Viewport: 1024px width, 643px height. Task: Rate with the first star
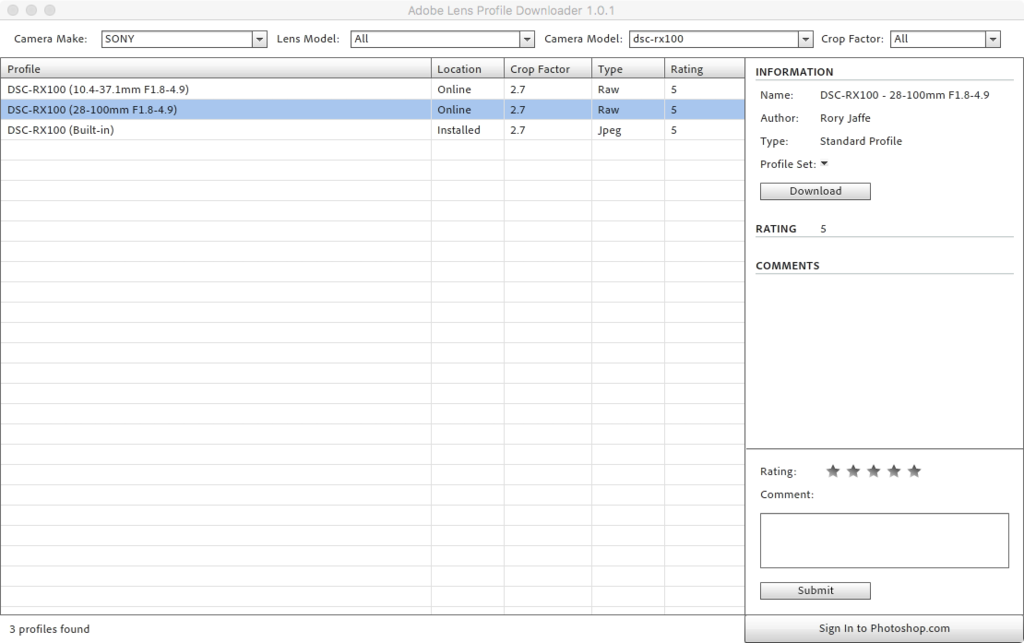pyautogui.click(x=833, y=471)
